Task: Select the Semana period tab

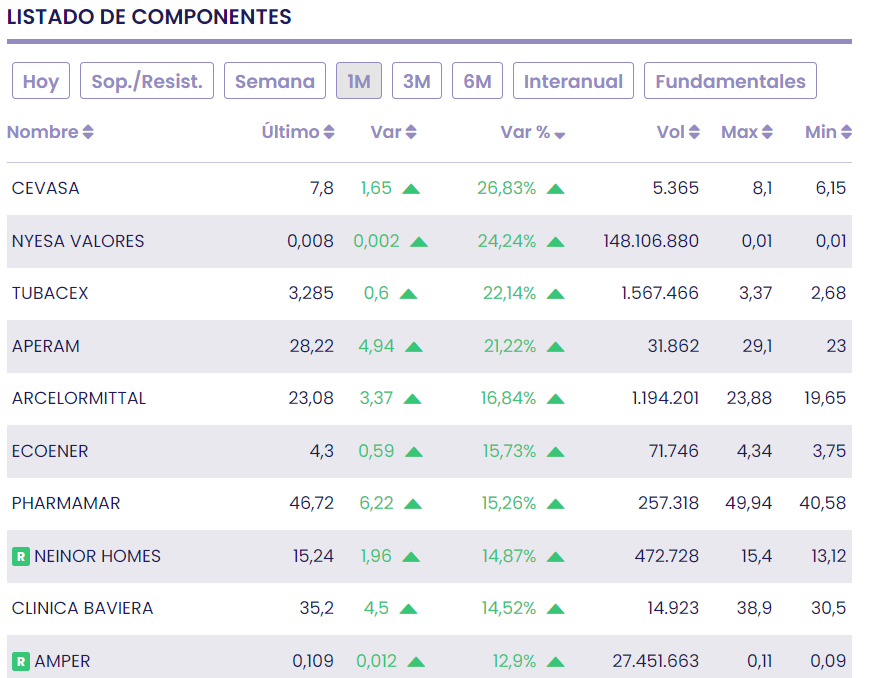Action: click(x=275, y=81)
